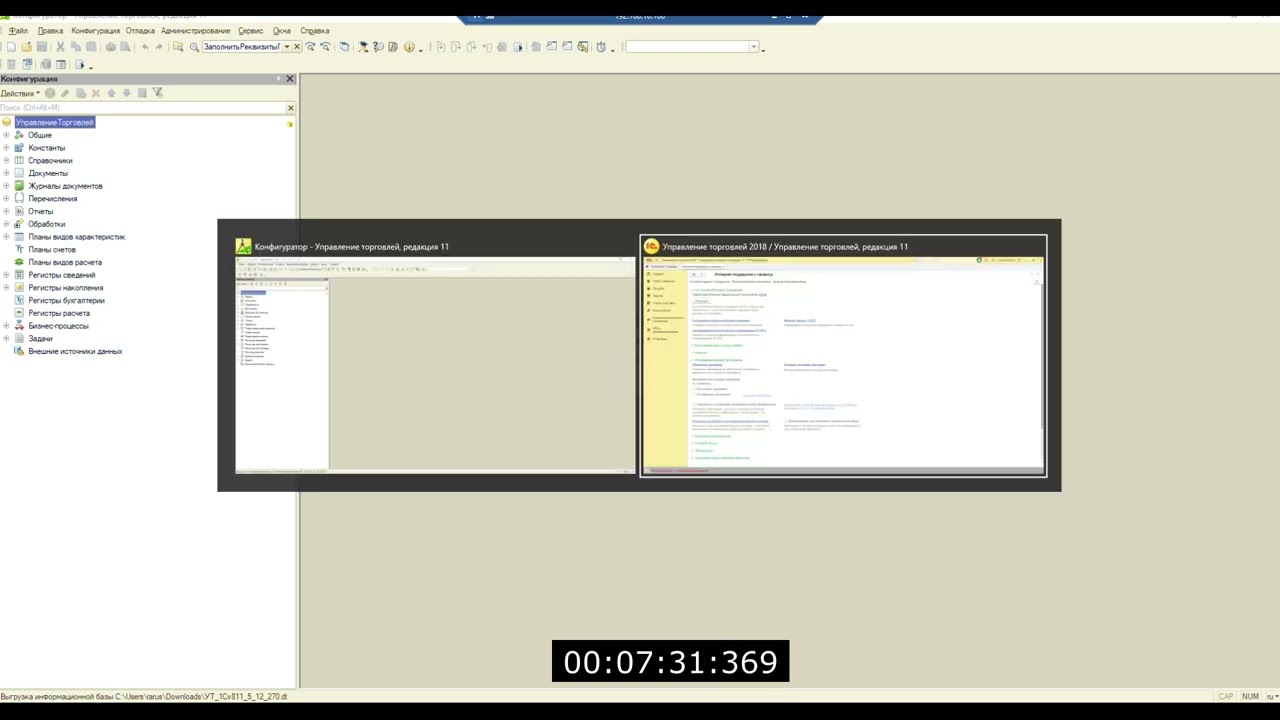Viewport: 1280px width, 720px height.
Task: Expand the Бизнес-процессы tree node
Action: (x=6, y=326)
